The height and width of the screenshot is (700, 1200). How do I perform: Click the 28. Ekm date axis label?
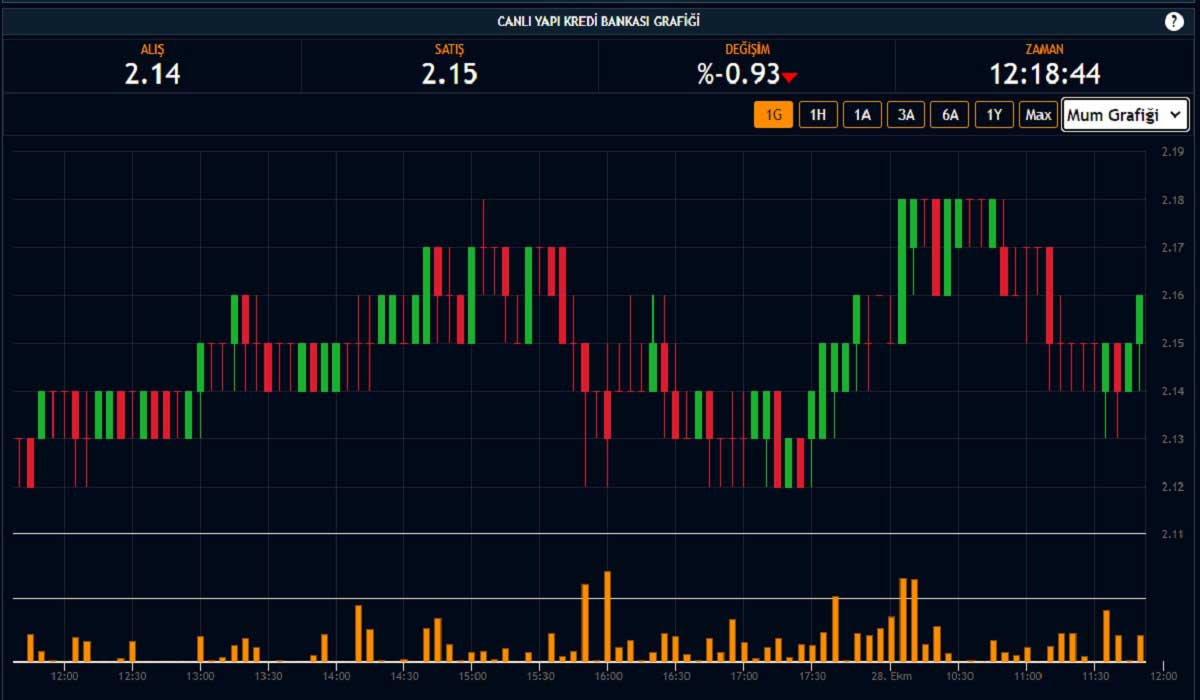coord(891,676)
